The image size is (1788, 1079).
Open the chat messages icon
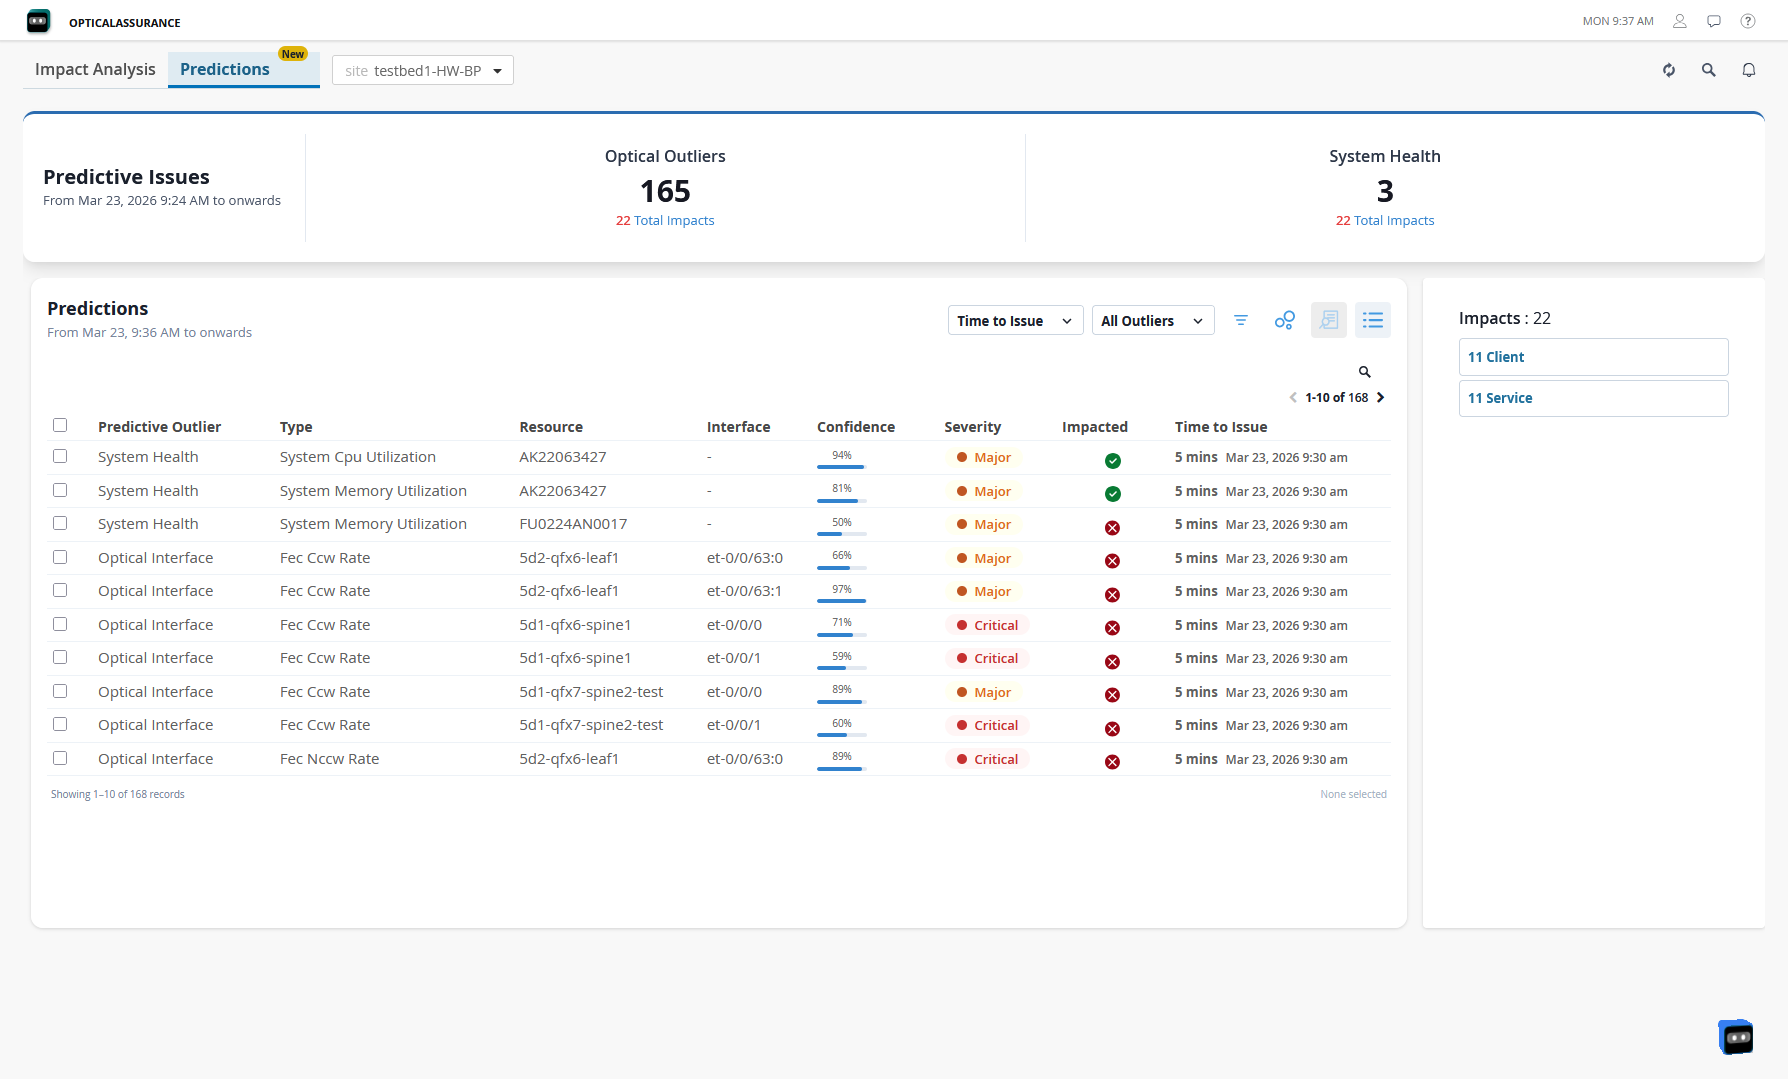[1714, 21]
